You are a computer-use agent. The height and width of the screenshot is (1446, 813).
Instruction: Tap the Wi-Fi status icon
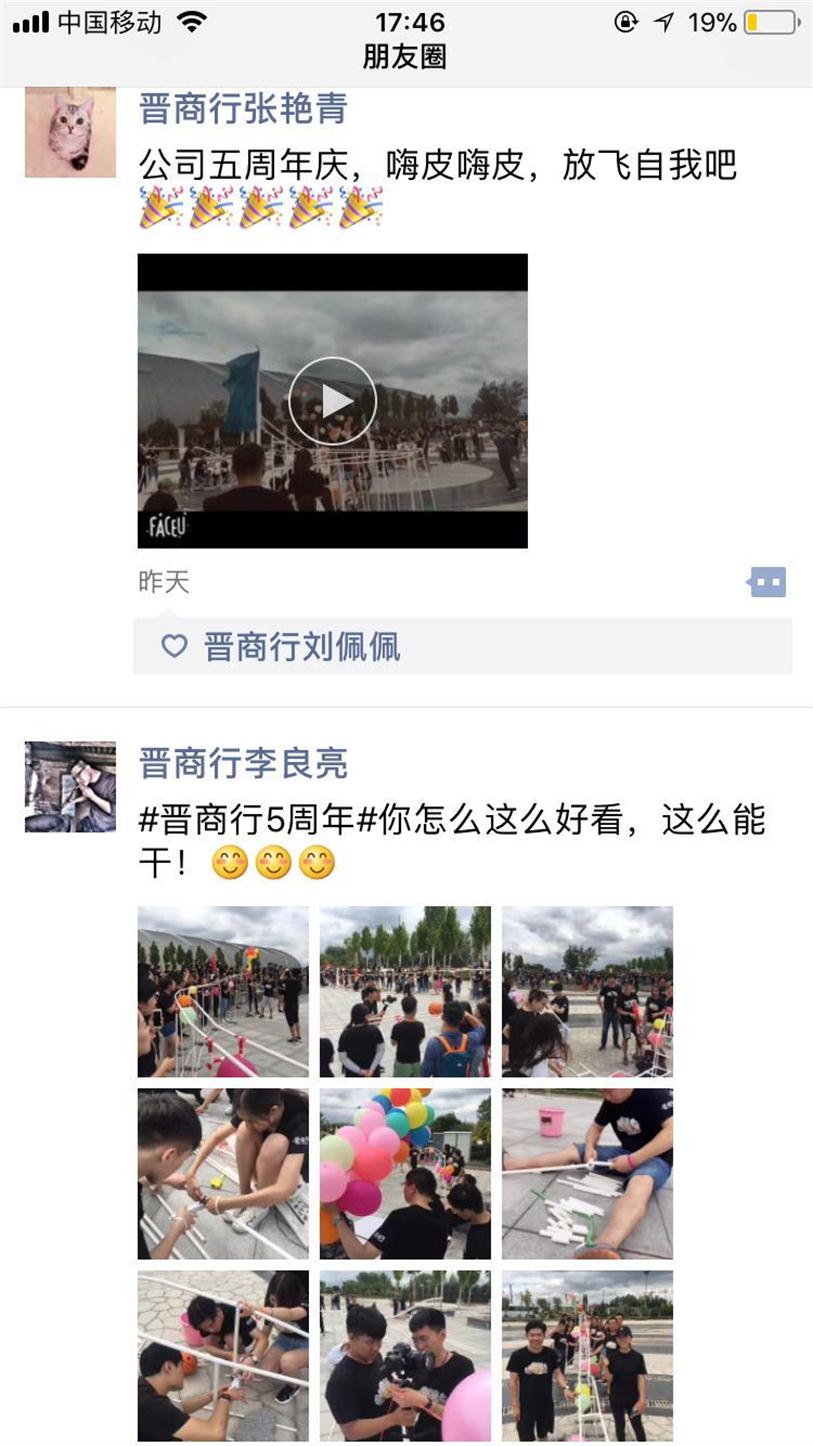point(191,22)
